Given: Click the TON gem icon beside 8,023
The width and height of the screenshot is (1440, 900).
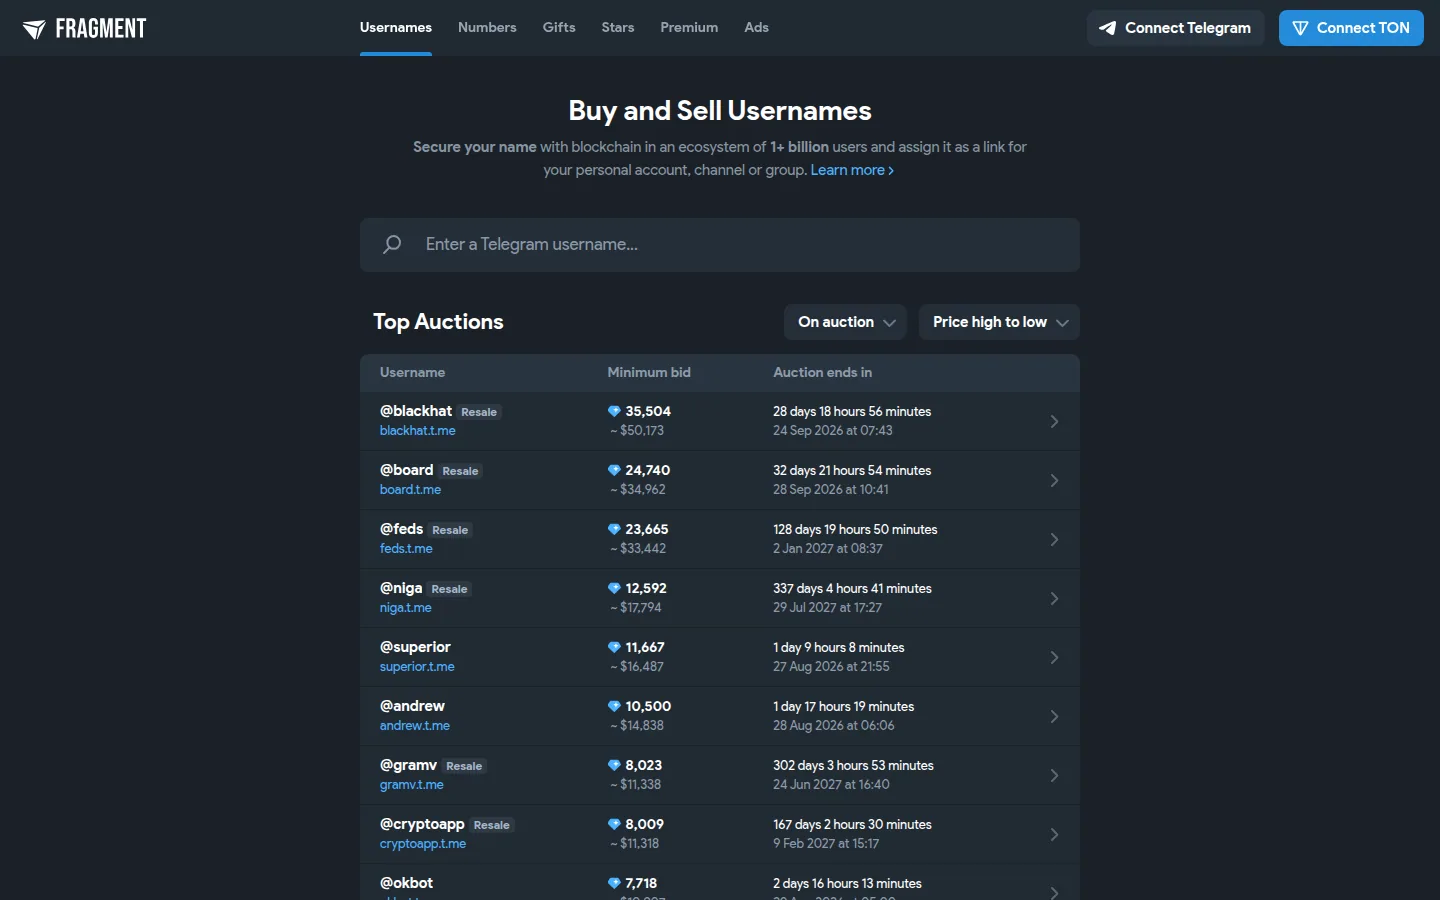Looking at the screenshot, I should point(614,765).
